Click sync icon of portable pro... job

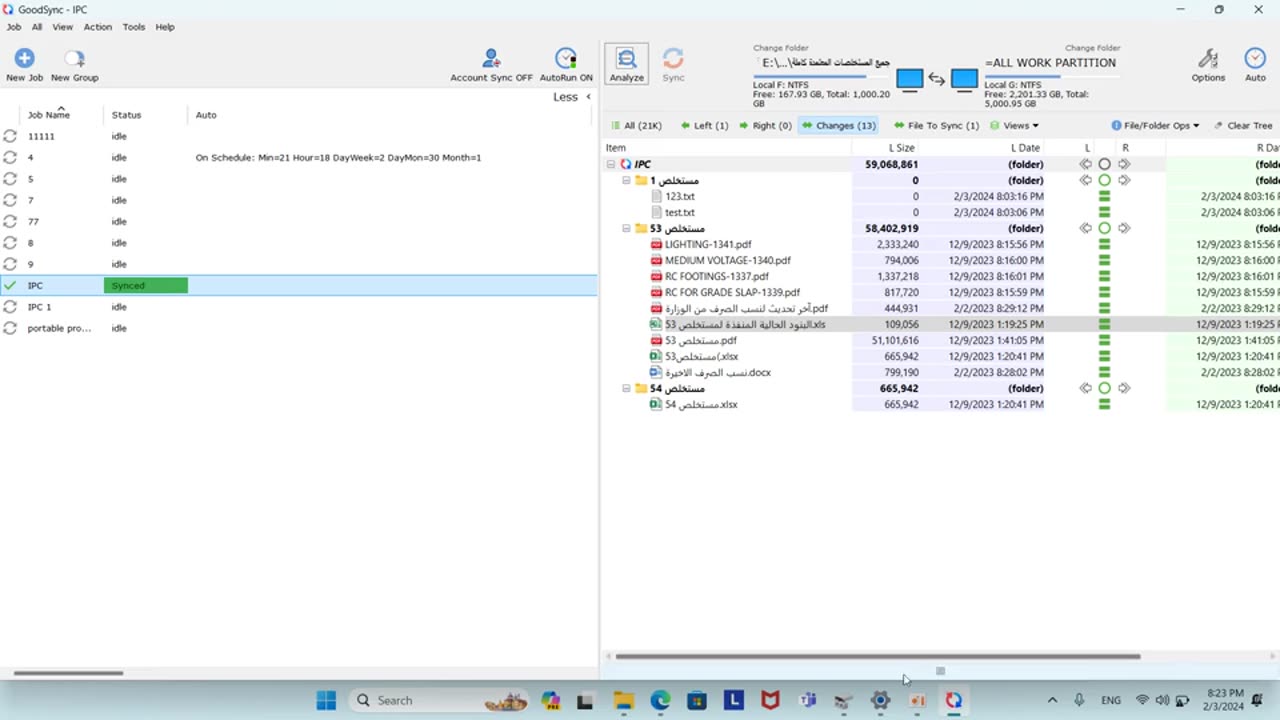tap(10, 328)
